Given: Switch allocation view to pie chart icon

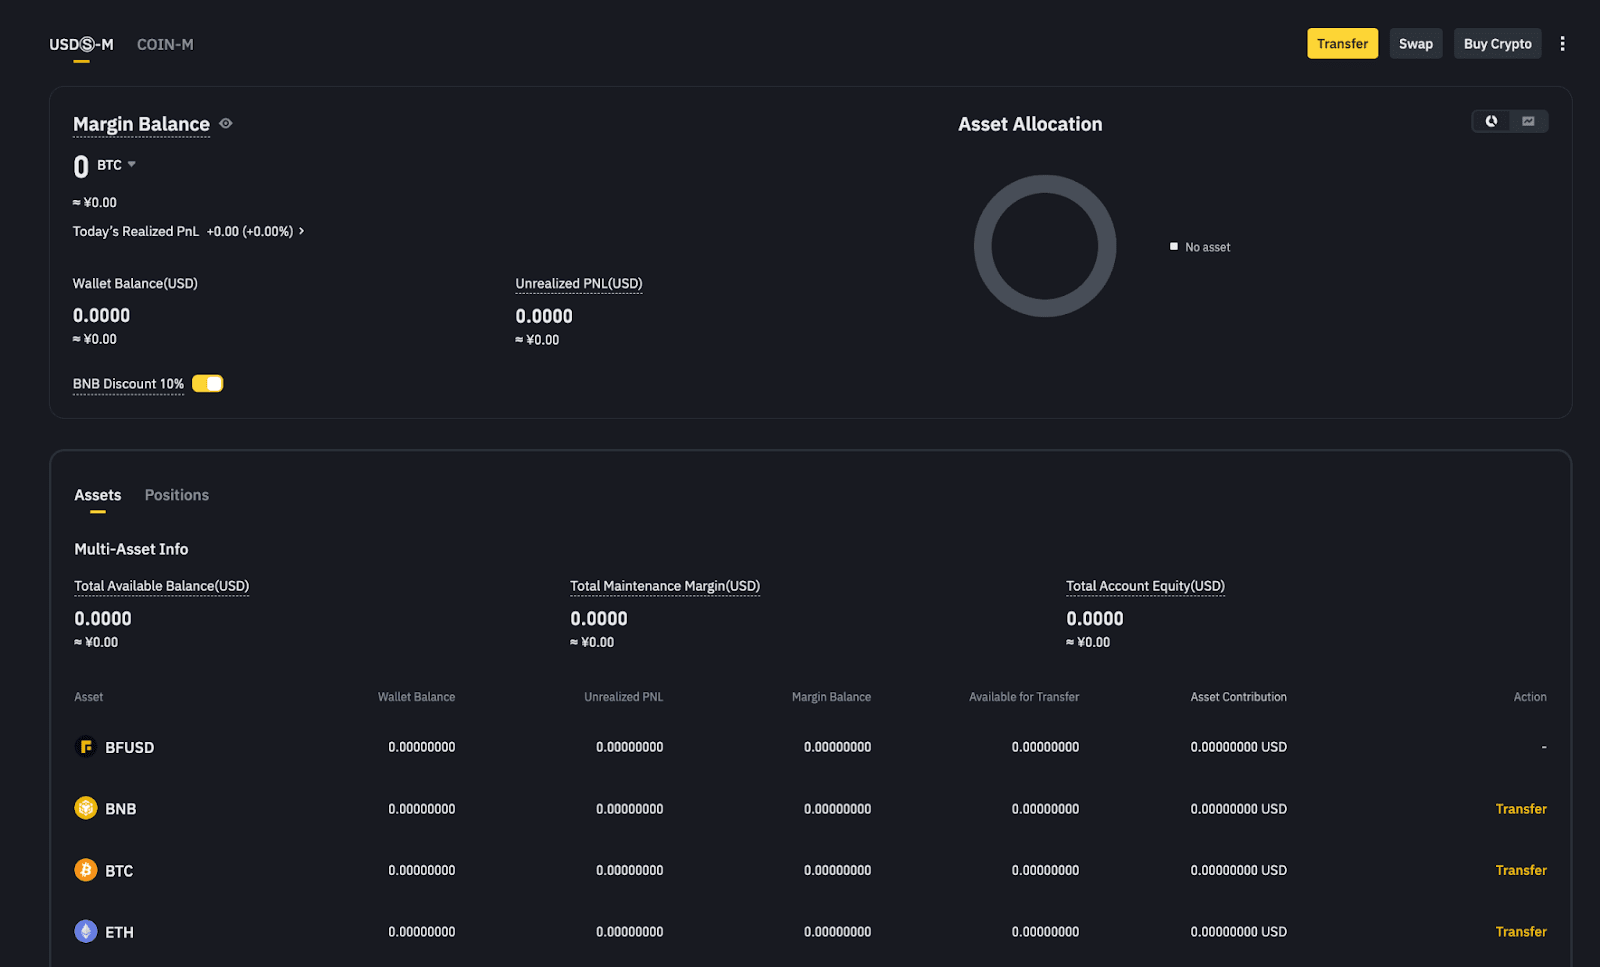Looking at the screenshot, I should (1491, 121).
